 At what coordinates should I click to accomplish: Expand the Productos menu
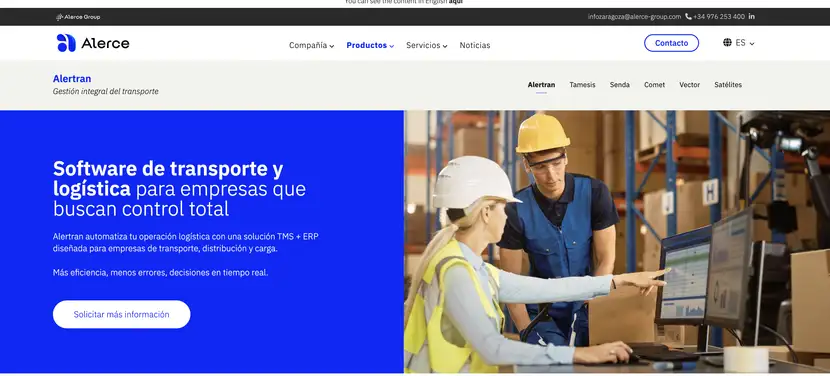pyautogui.click(x=370, y=46)
